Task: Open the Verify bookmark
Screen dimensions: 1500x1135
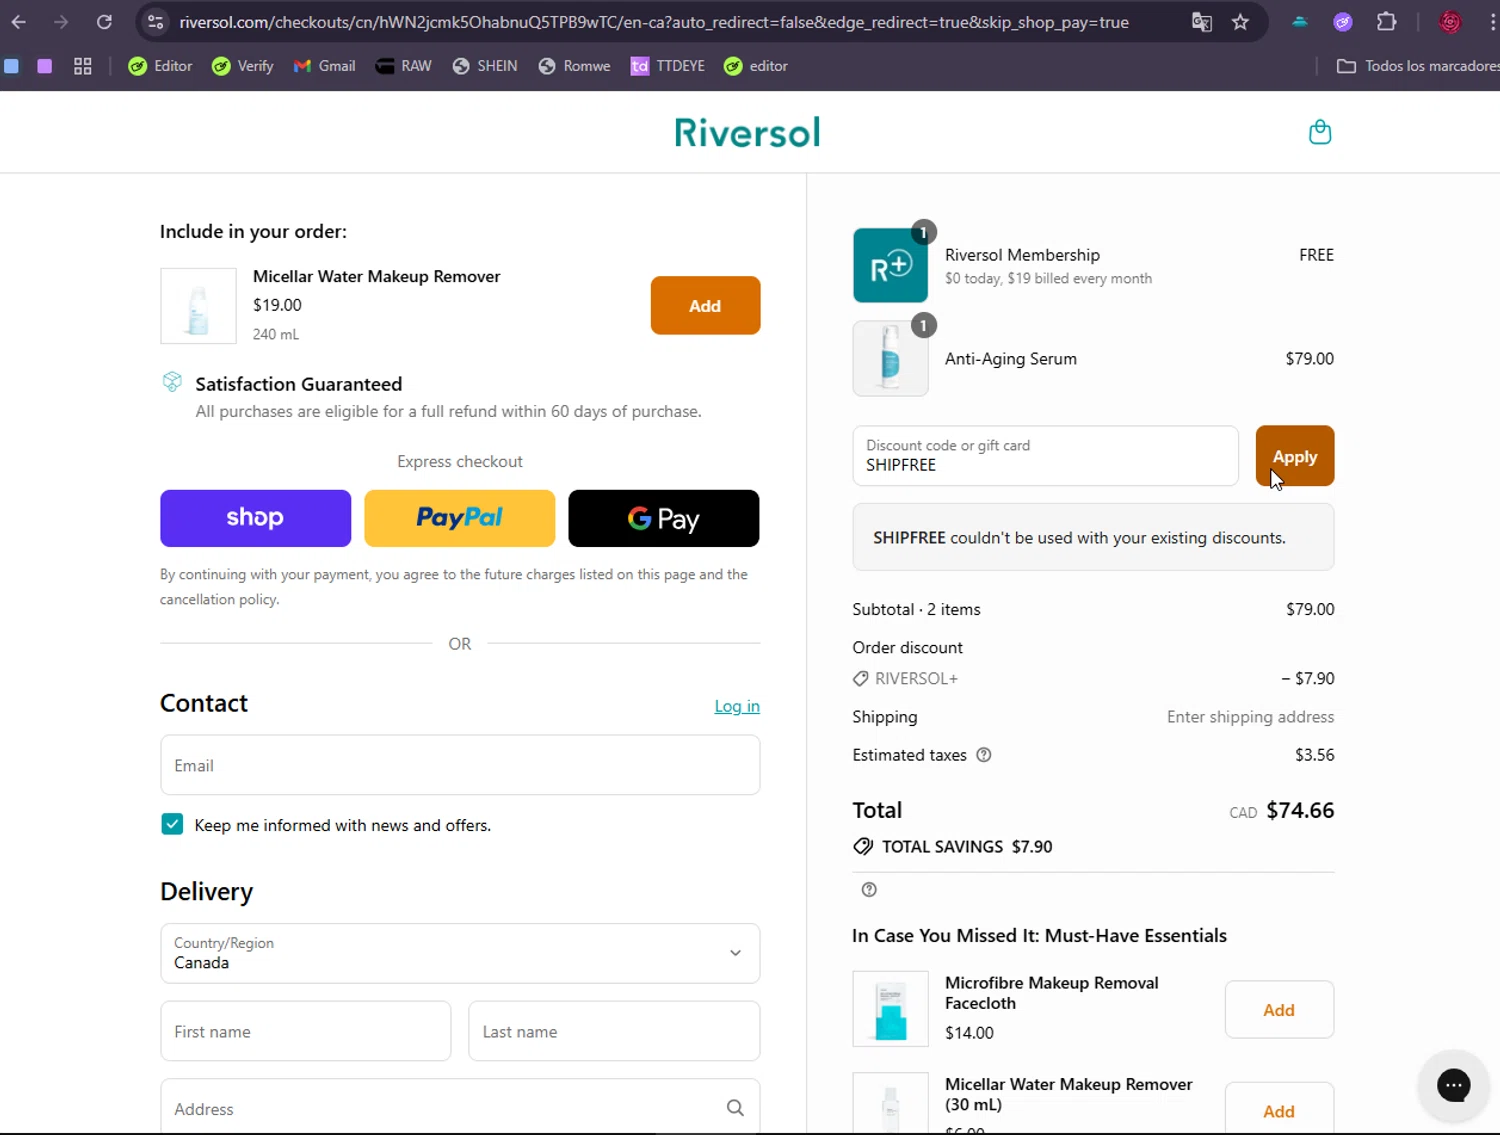Action: [243, 66]
